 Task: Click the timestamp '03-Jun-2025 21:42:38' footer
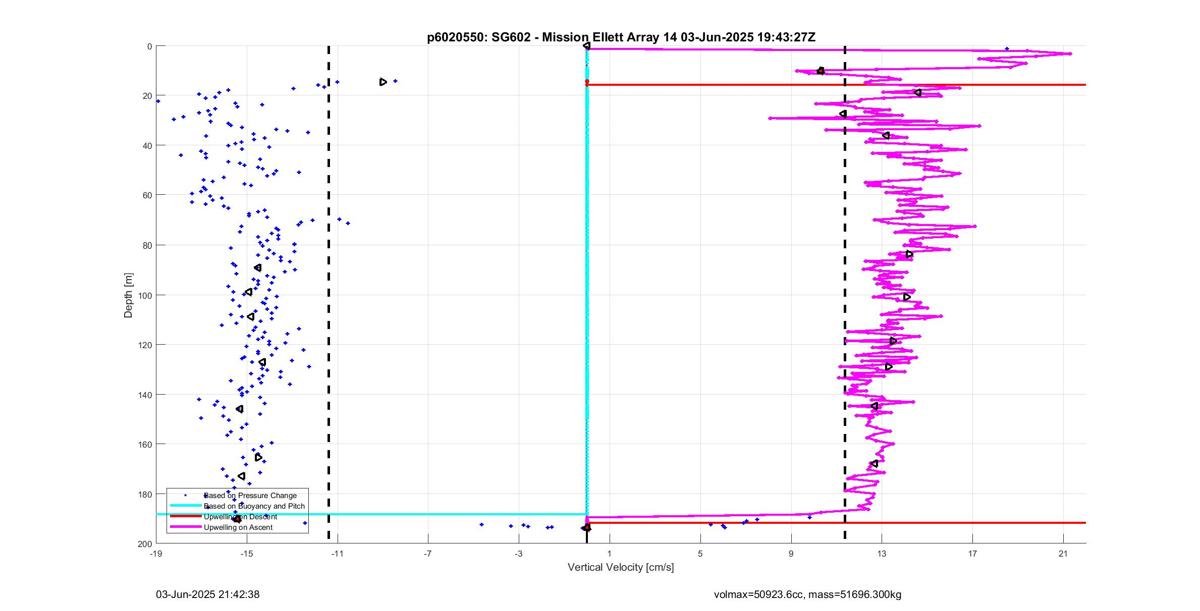208,594
